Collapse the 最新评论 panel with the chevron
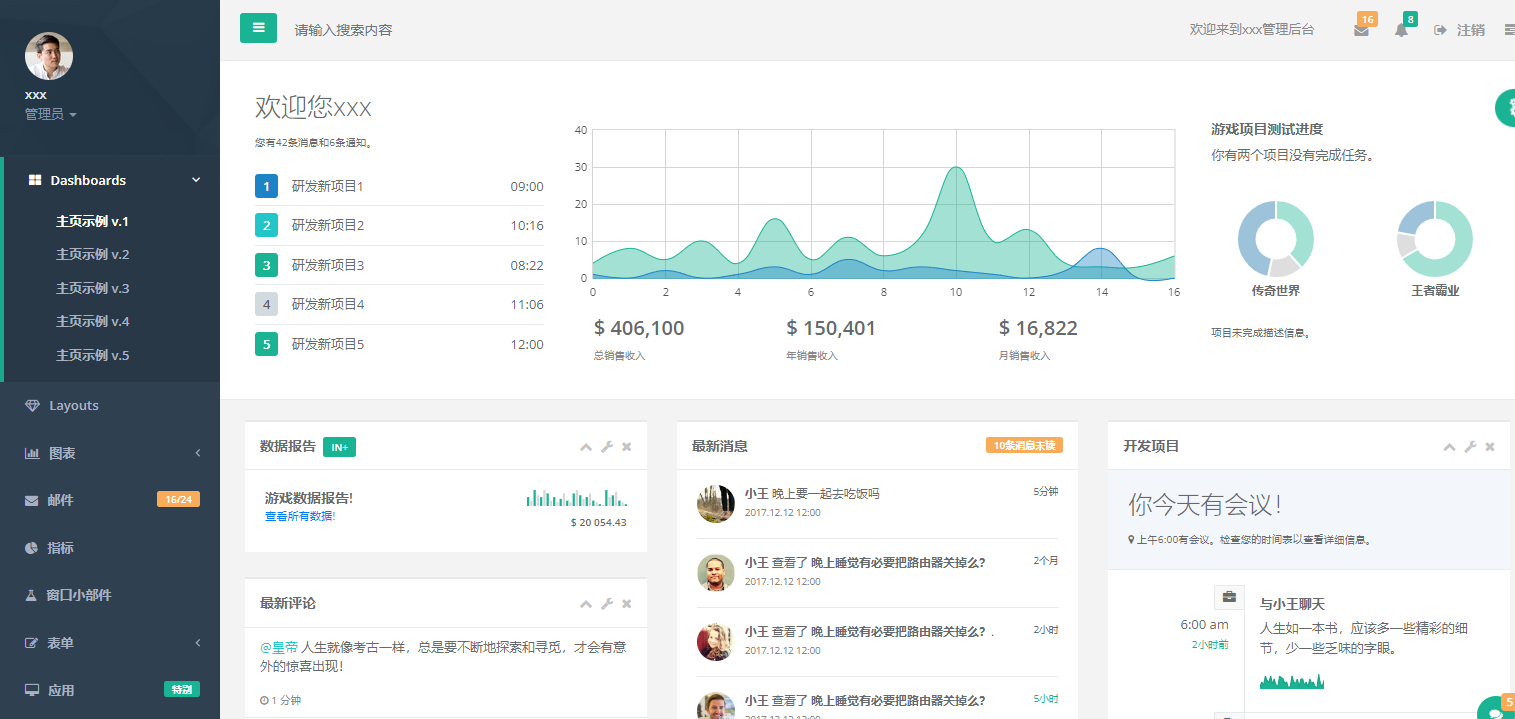Image resolution: width=1515 pixels, height=719 pixels. [x=586, y=603]
